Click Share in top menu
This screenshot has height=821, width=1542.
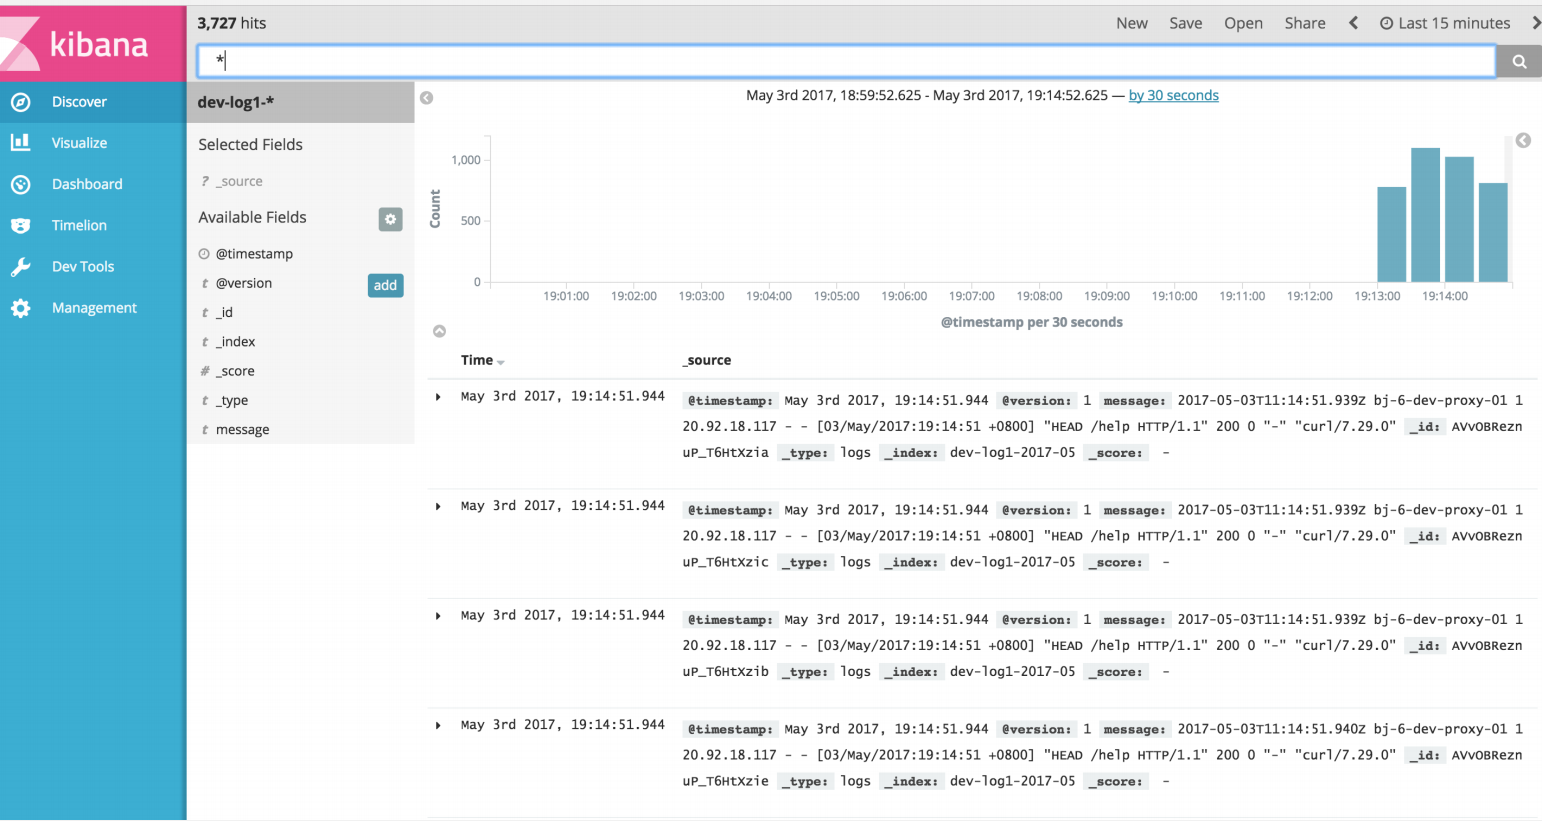click(x=1304, y=23)
